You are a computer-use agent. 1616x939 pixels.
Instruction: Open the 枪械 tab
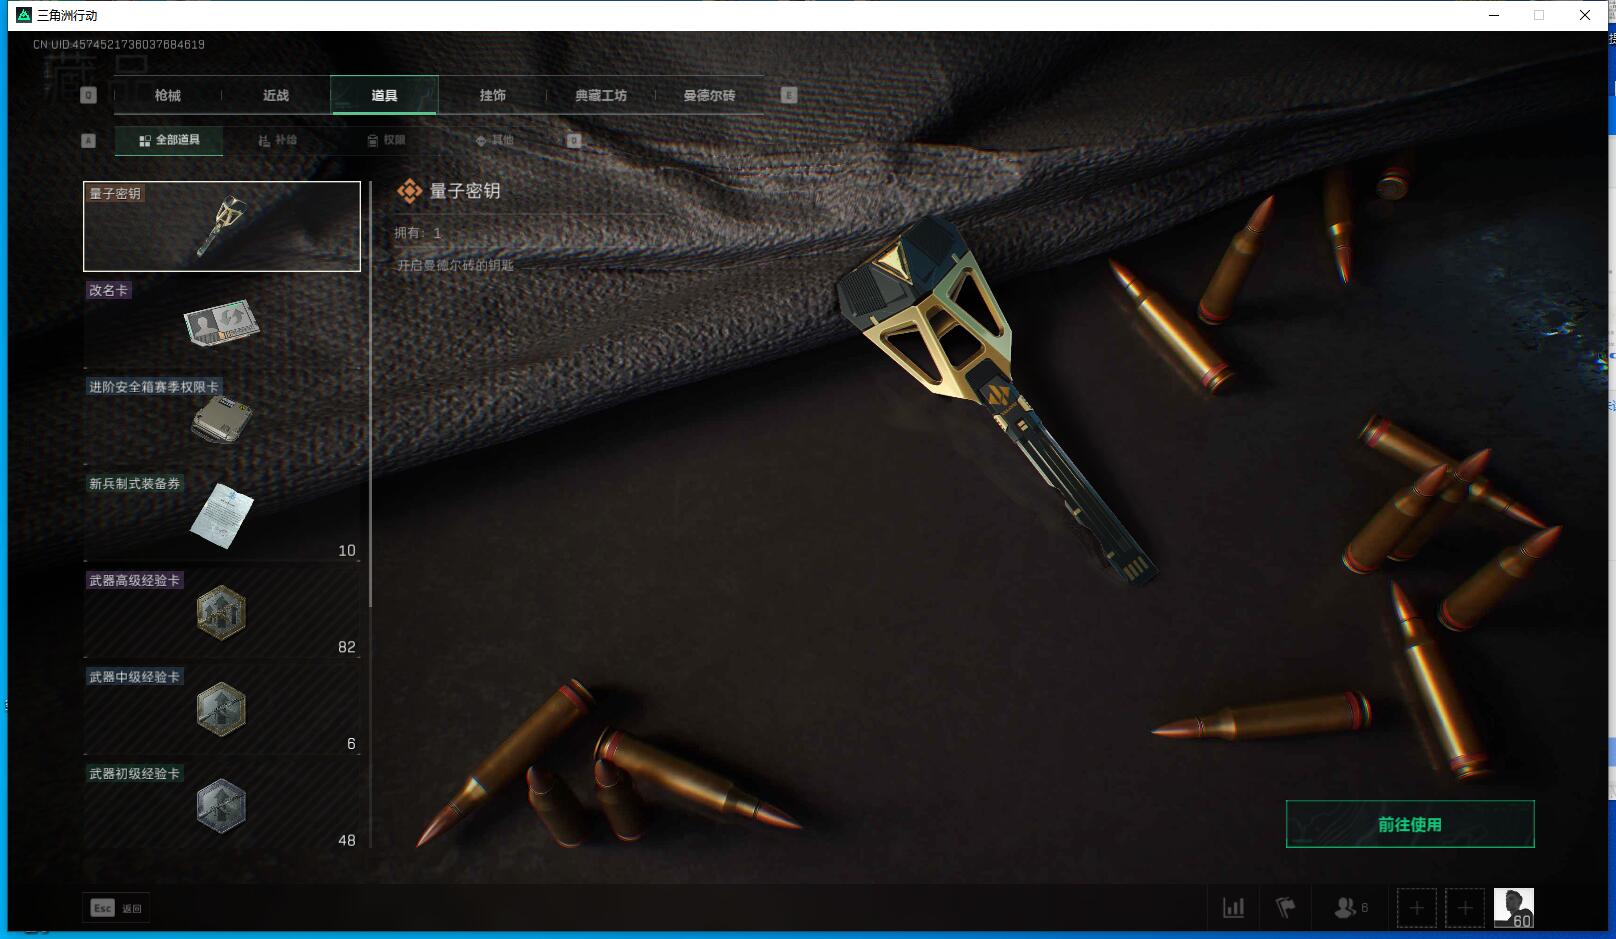168,95
